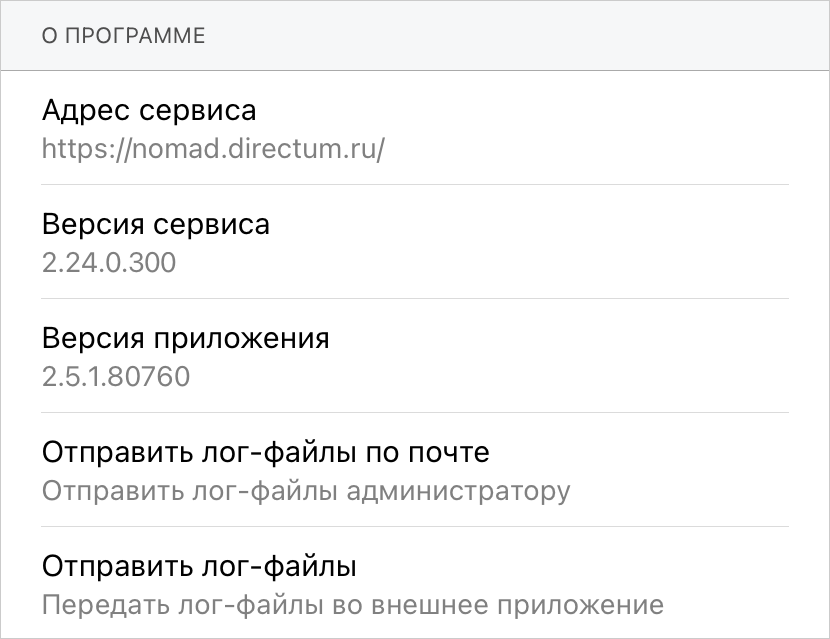Tap Отправить лог-файлы по почте
830x639 pixels.
pos(266,452)
